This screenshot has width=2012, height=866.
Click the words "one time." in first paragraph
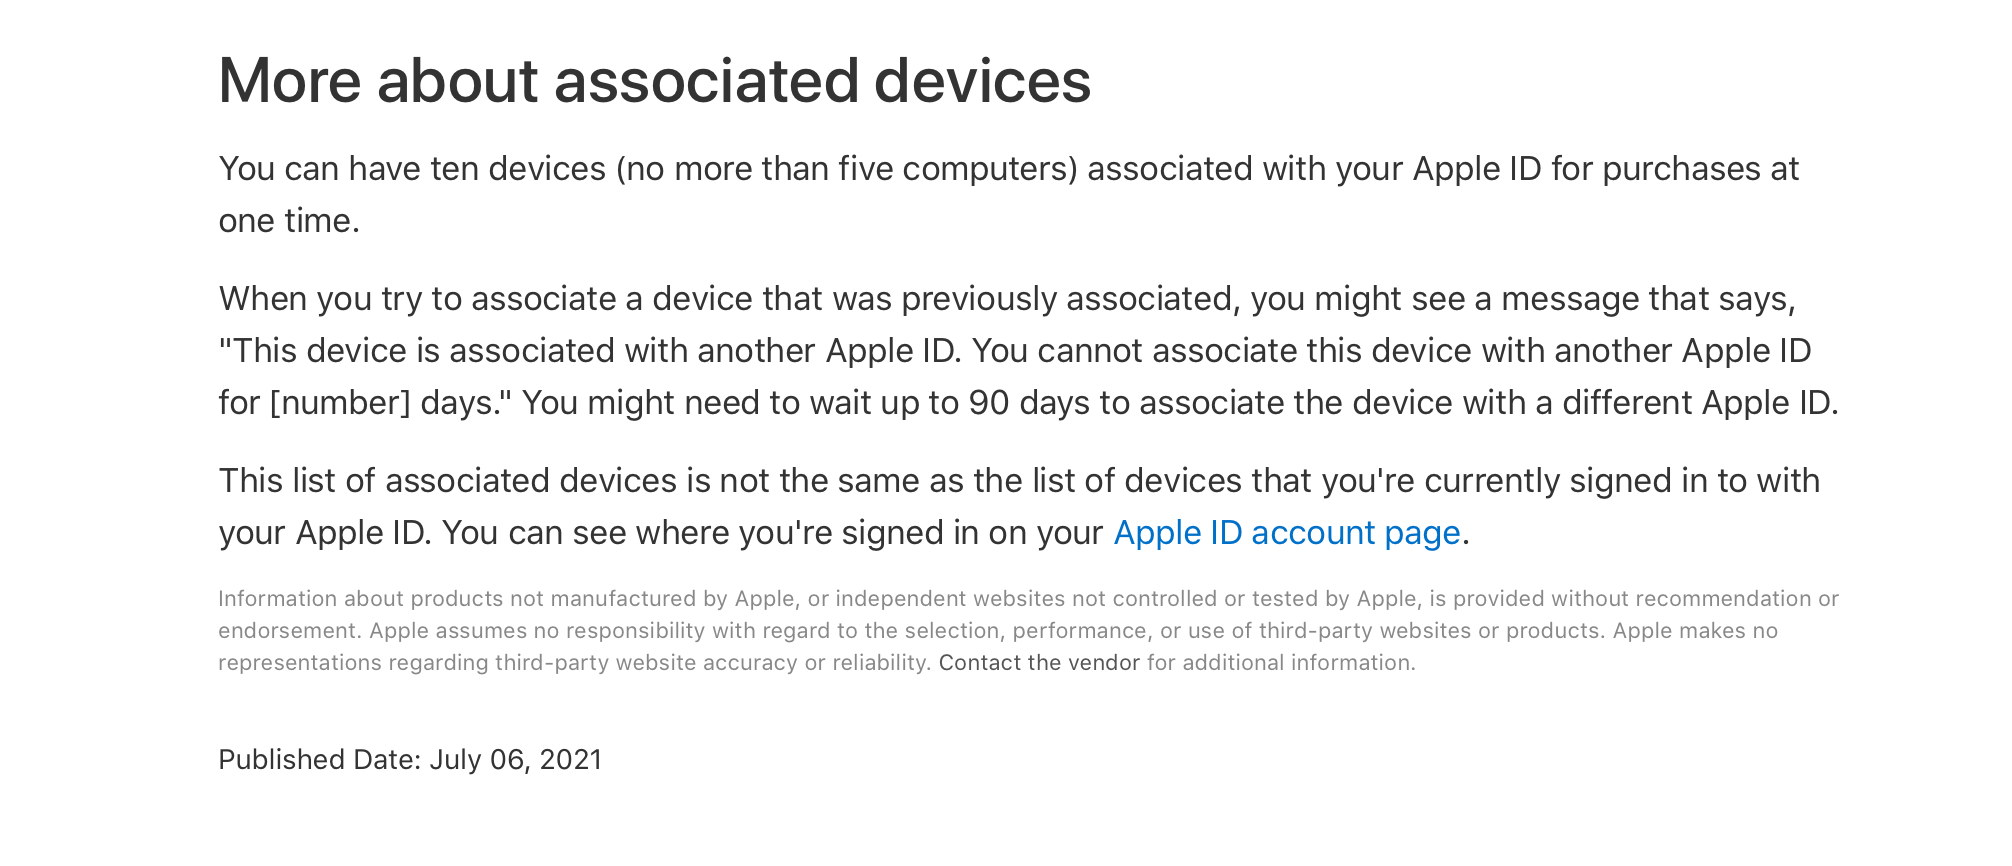coord(289,221)
